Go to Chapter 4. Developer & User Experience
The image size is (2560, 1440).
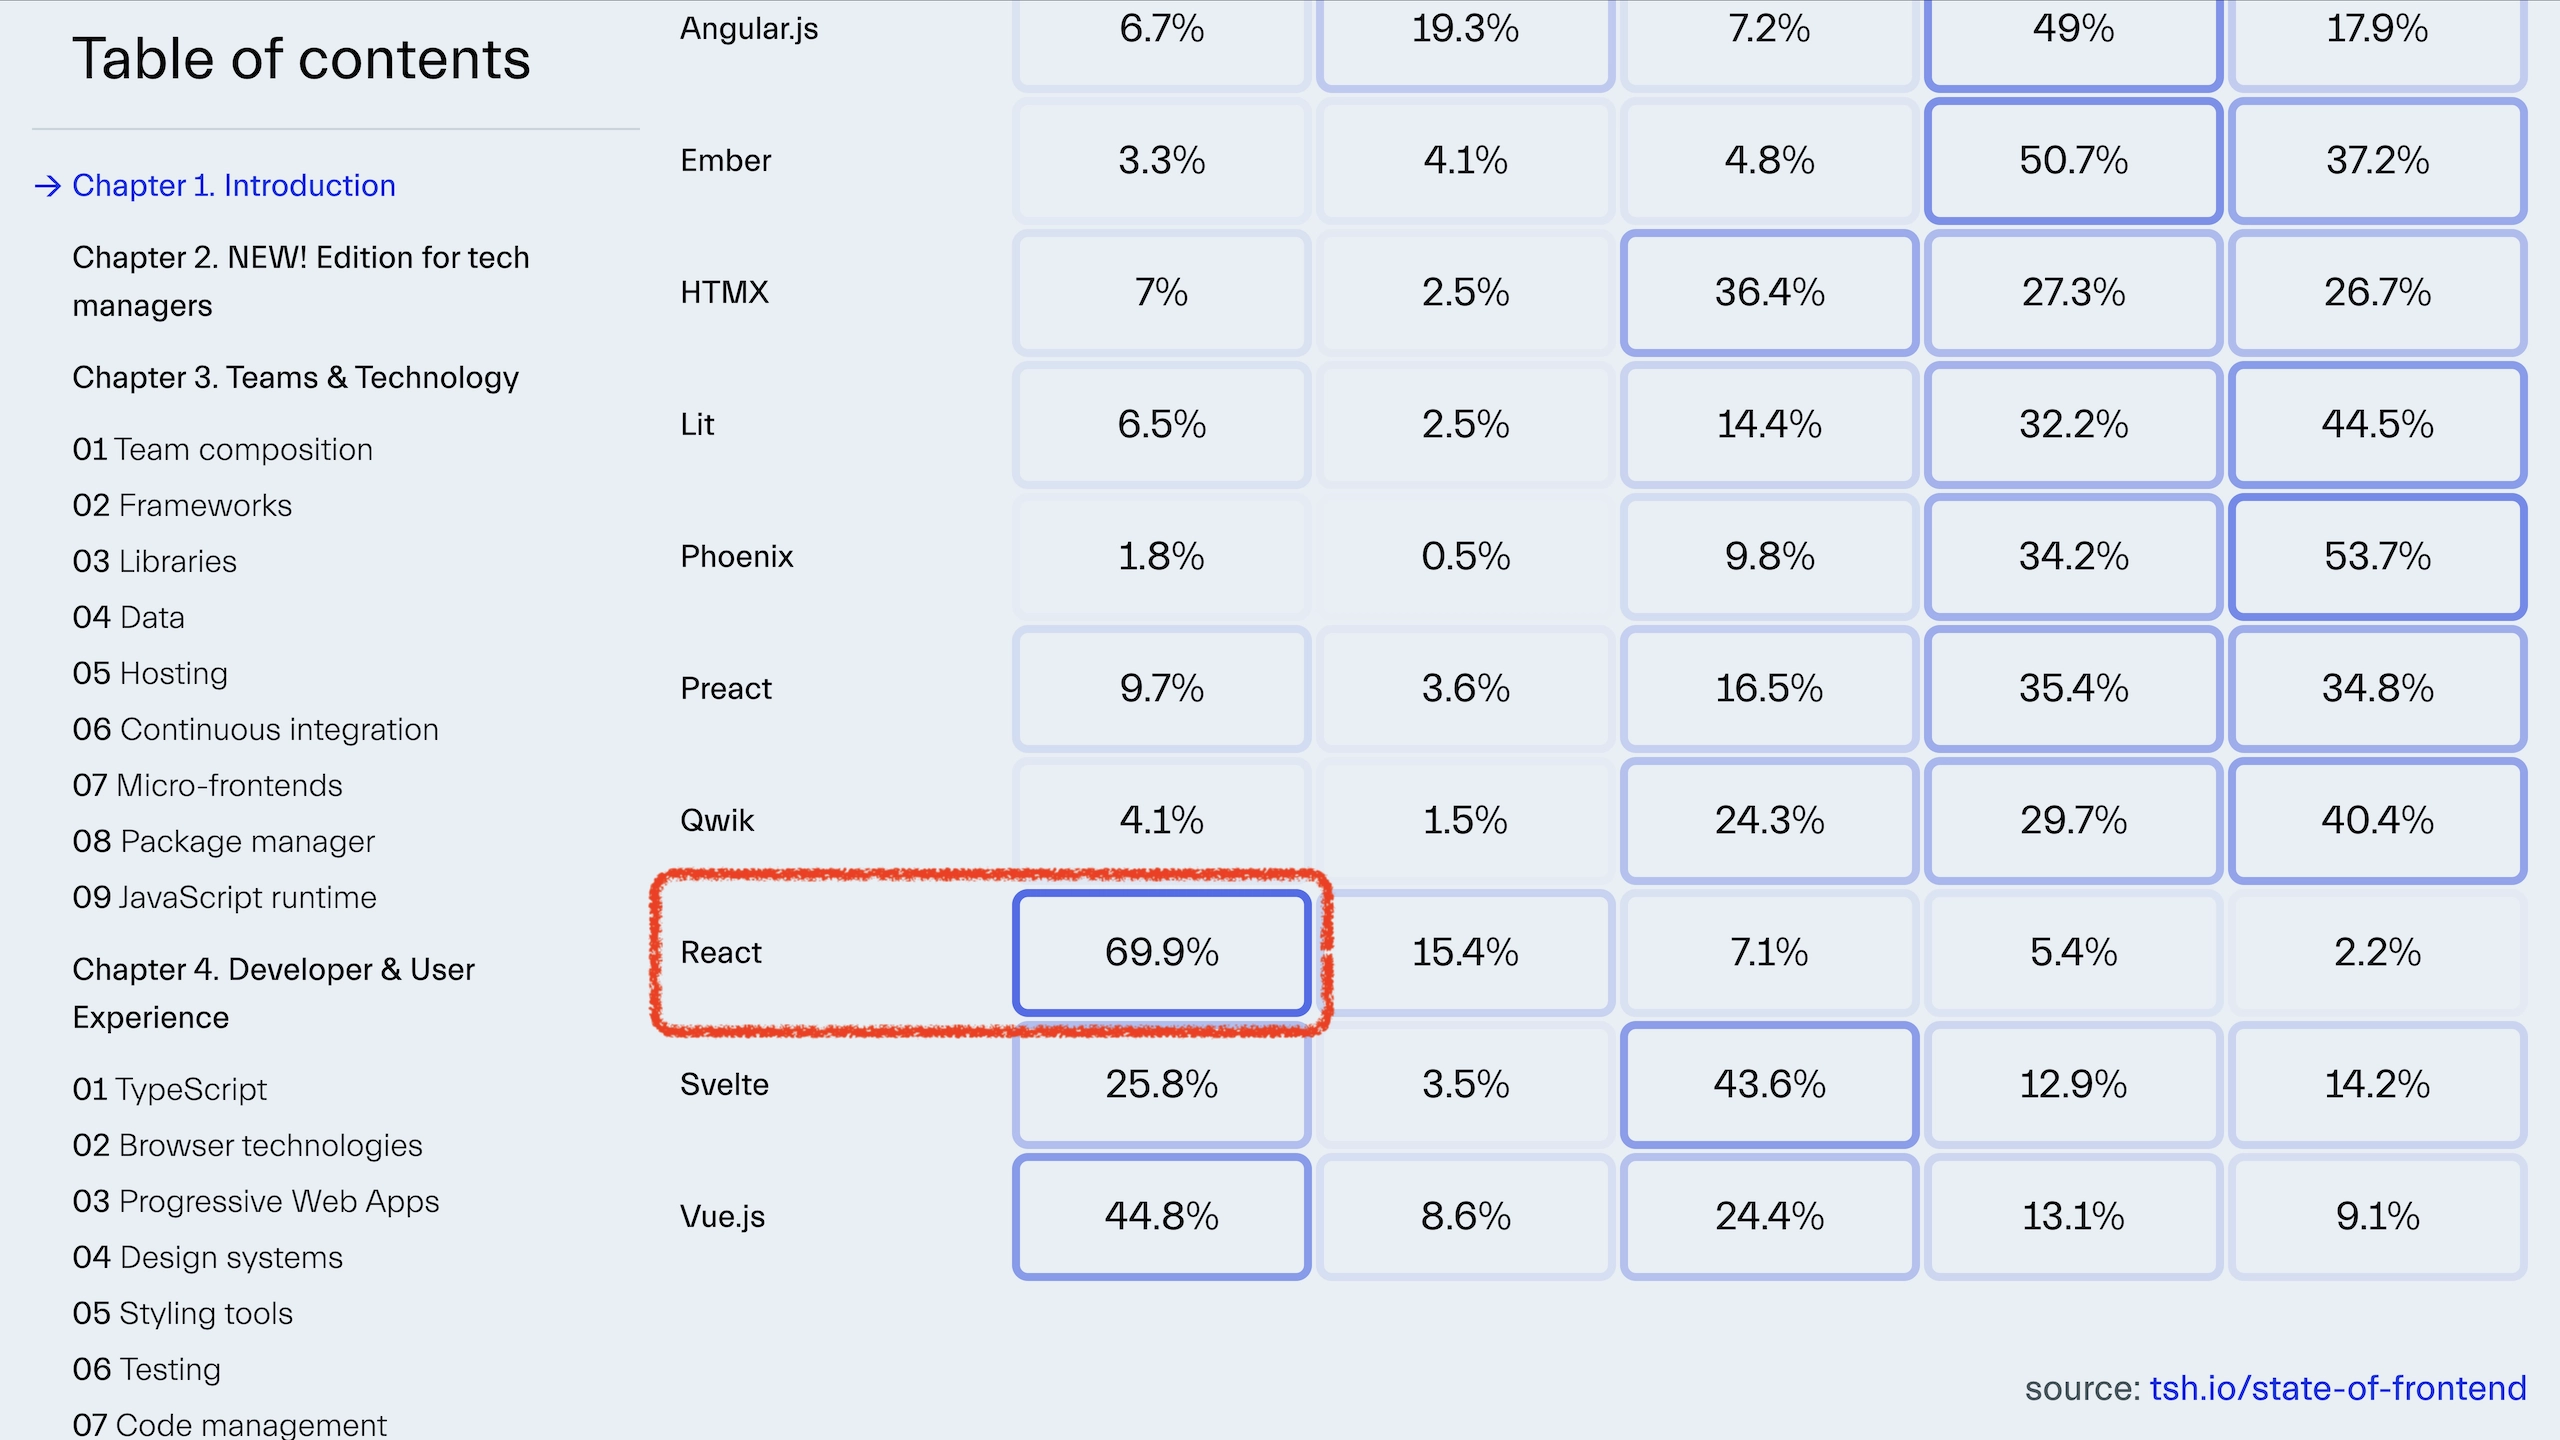coord(273,992)
